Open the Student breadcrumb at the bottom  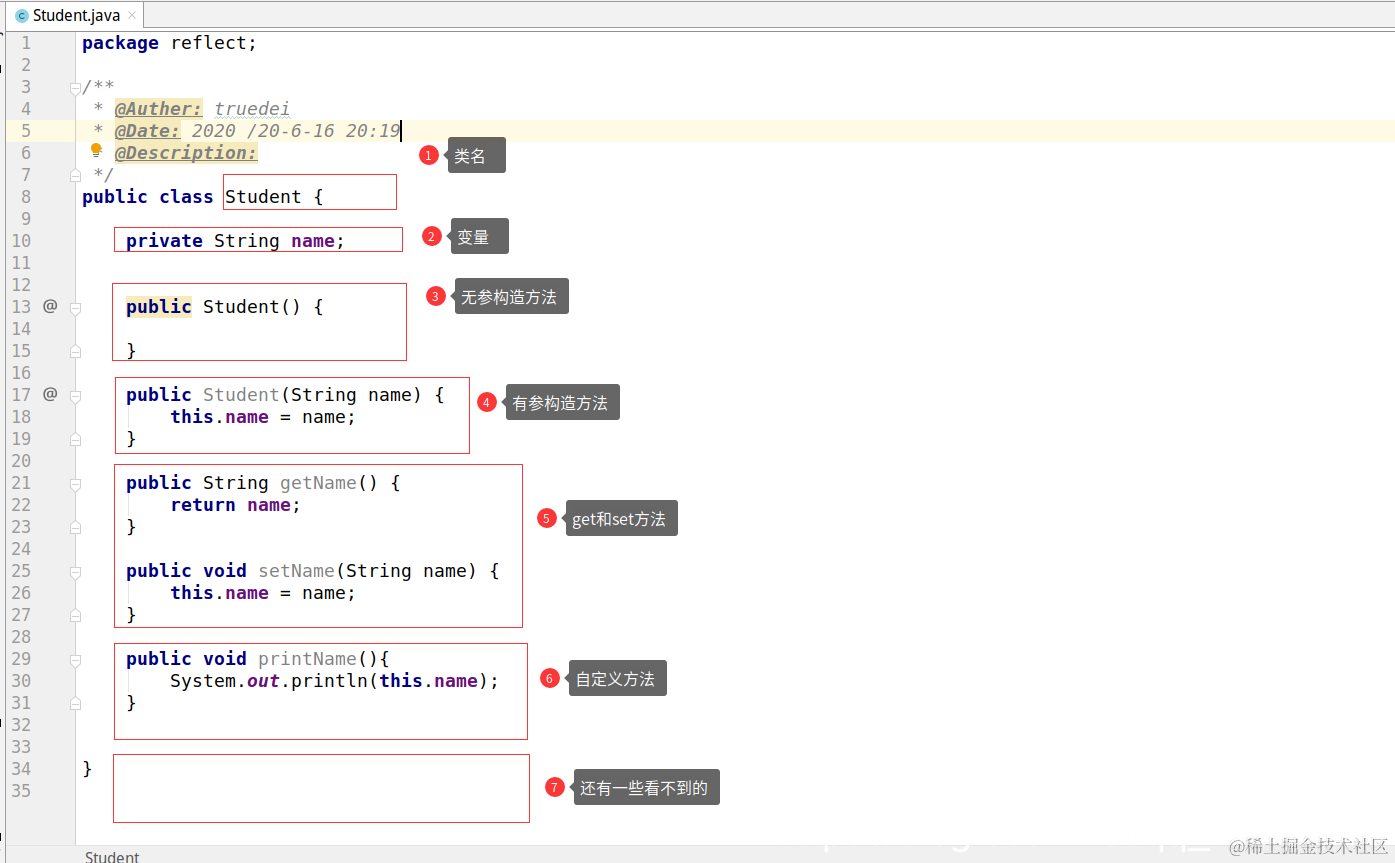(112, 856)
